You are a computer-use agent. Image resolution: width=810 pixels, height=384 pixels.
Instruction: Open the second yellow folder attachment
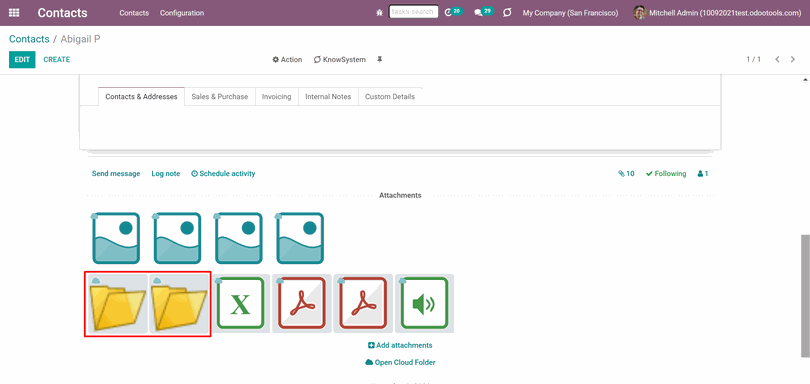[179, 304]
